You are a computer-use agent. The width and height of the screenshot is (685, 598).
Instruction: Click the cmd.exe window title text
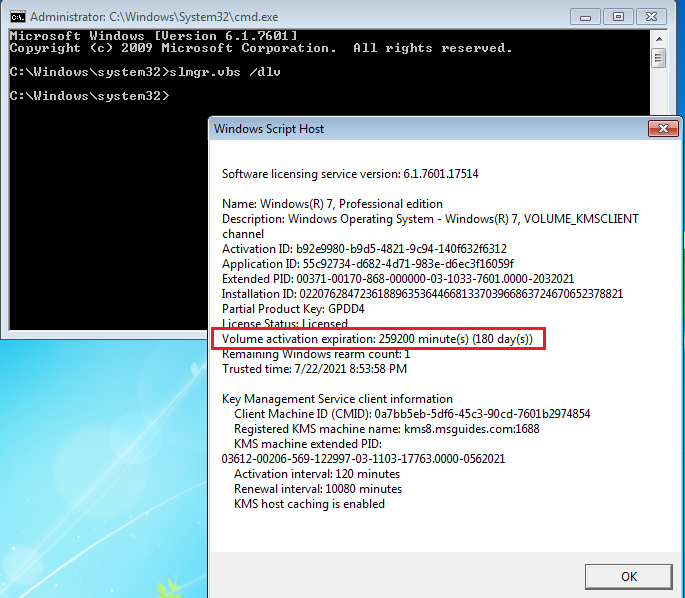154,17
